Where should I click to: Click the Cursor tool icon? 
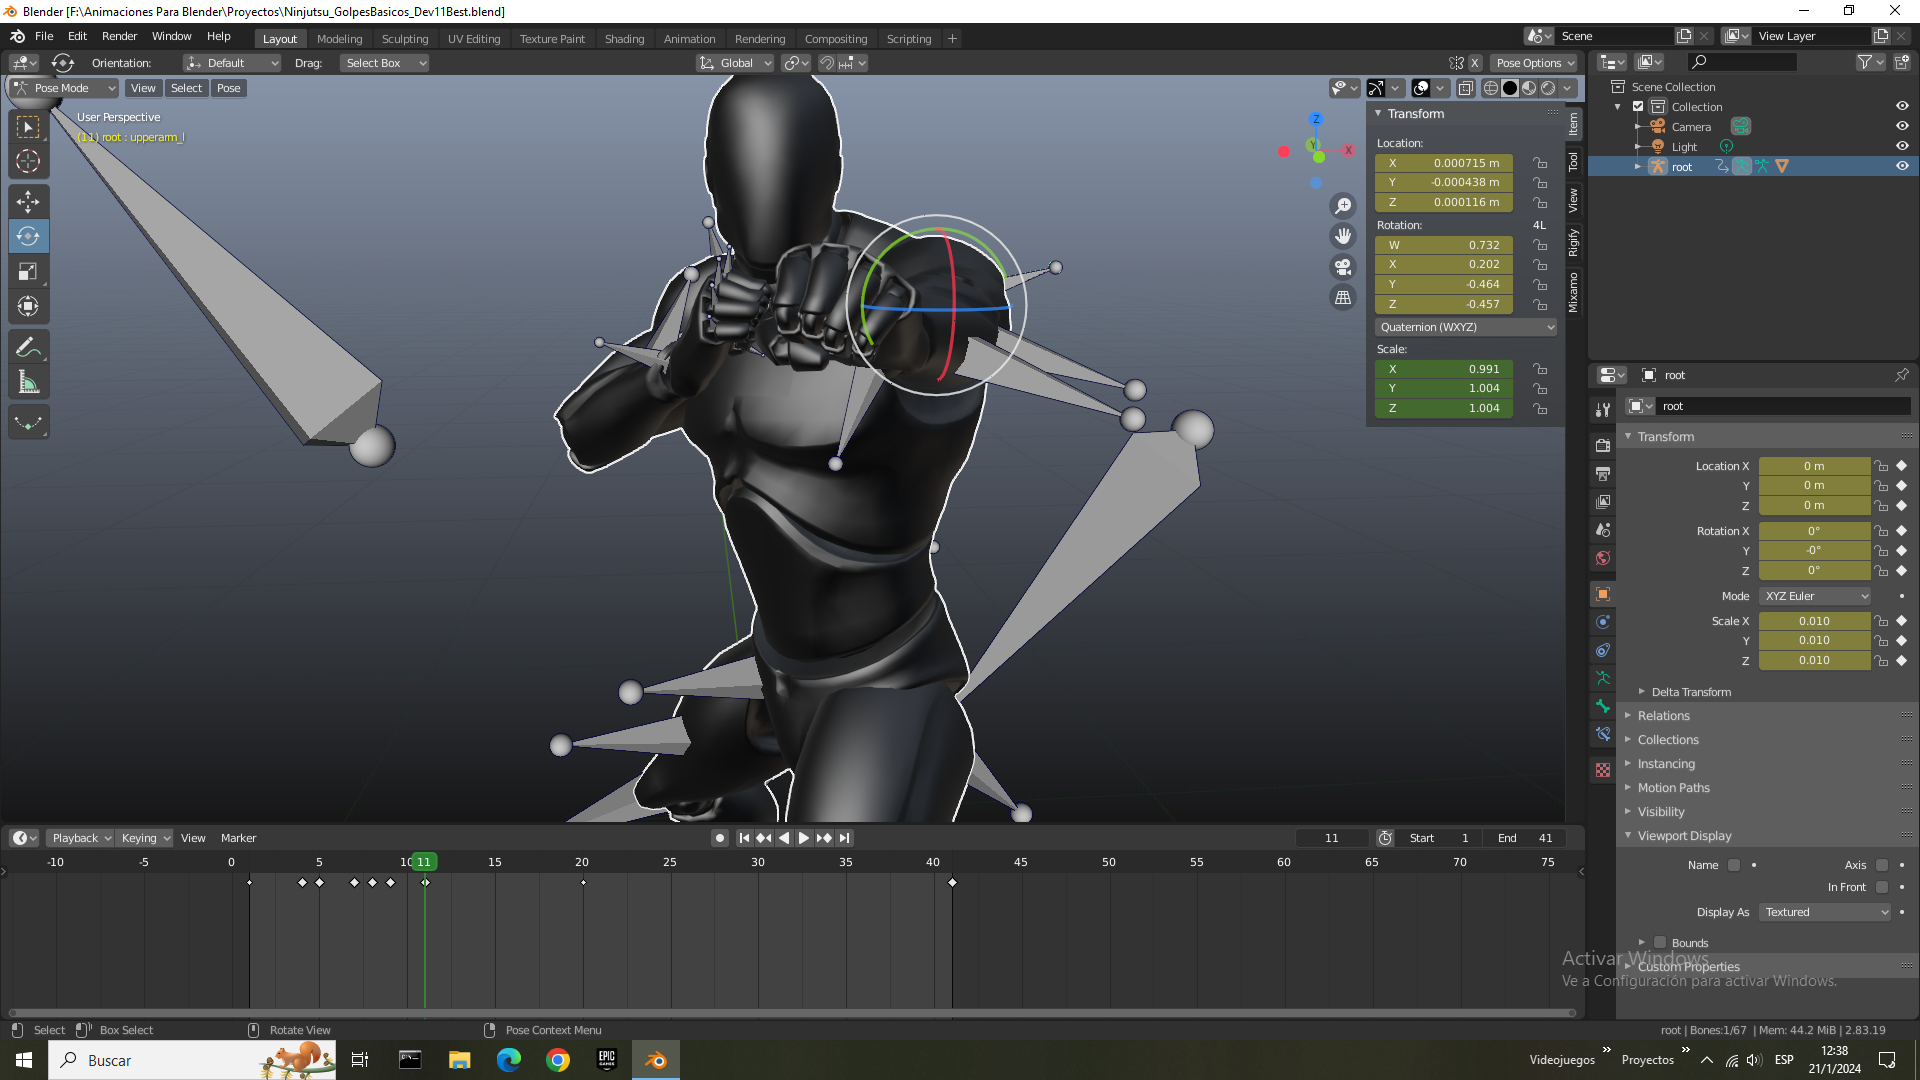point(28,161)
